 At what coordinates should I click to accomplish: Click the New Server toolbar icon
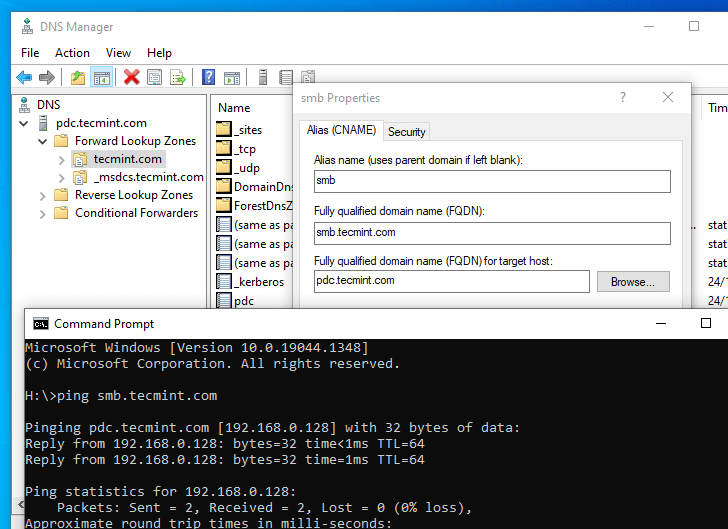[262, 77]
